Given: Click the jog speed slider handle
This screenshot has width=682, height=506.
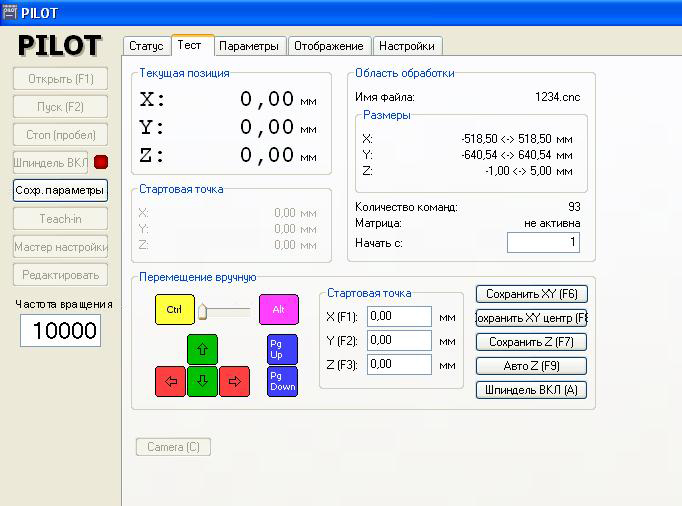Looking at the screenshot, I should [x=201, y=311].
